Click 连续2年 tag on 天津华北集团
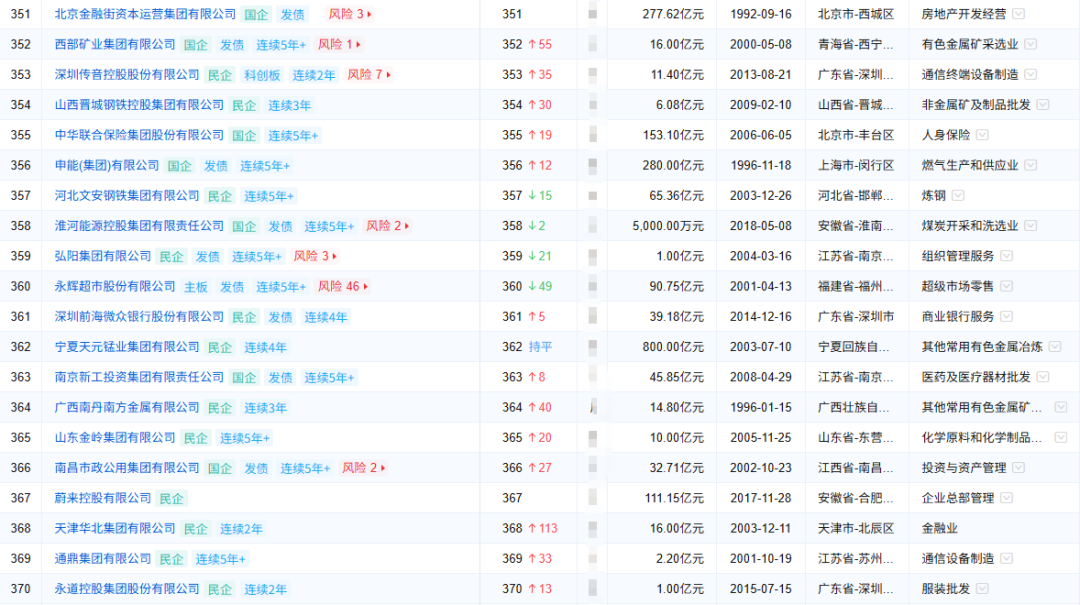The width and height of the screenshot is (1080, 605). 241,529
